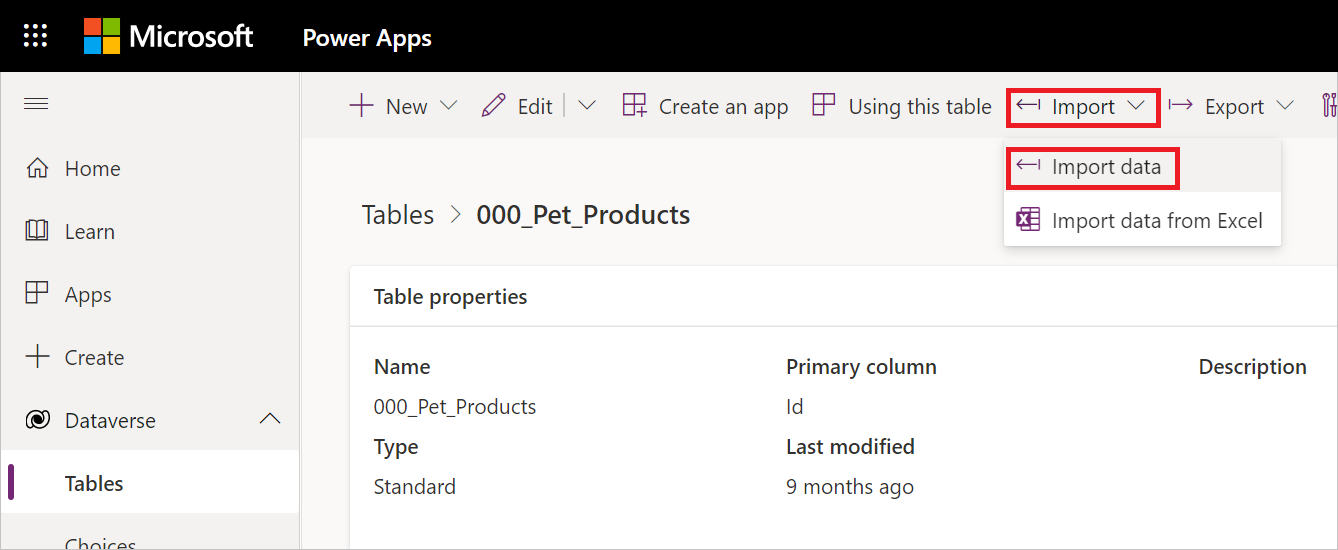The image size is (1338, 550).
Task: Select Tables in the sidebar
Action: point(94,484)
